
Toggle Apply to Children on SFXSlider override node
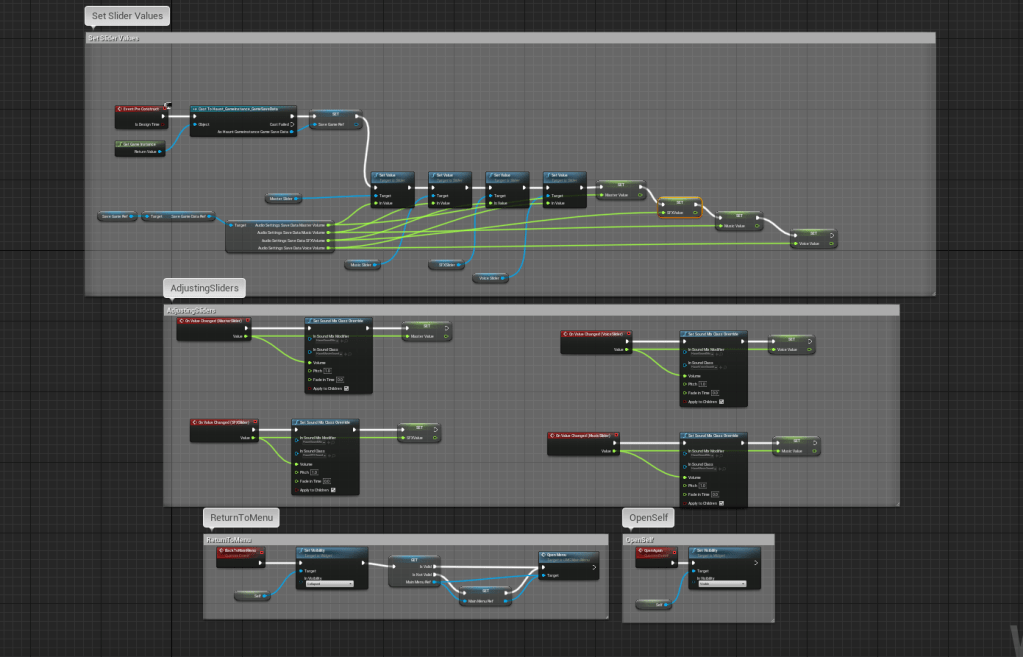coord(333,490)
